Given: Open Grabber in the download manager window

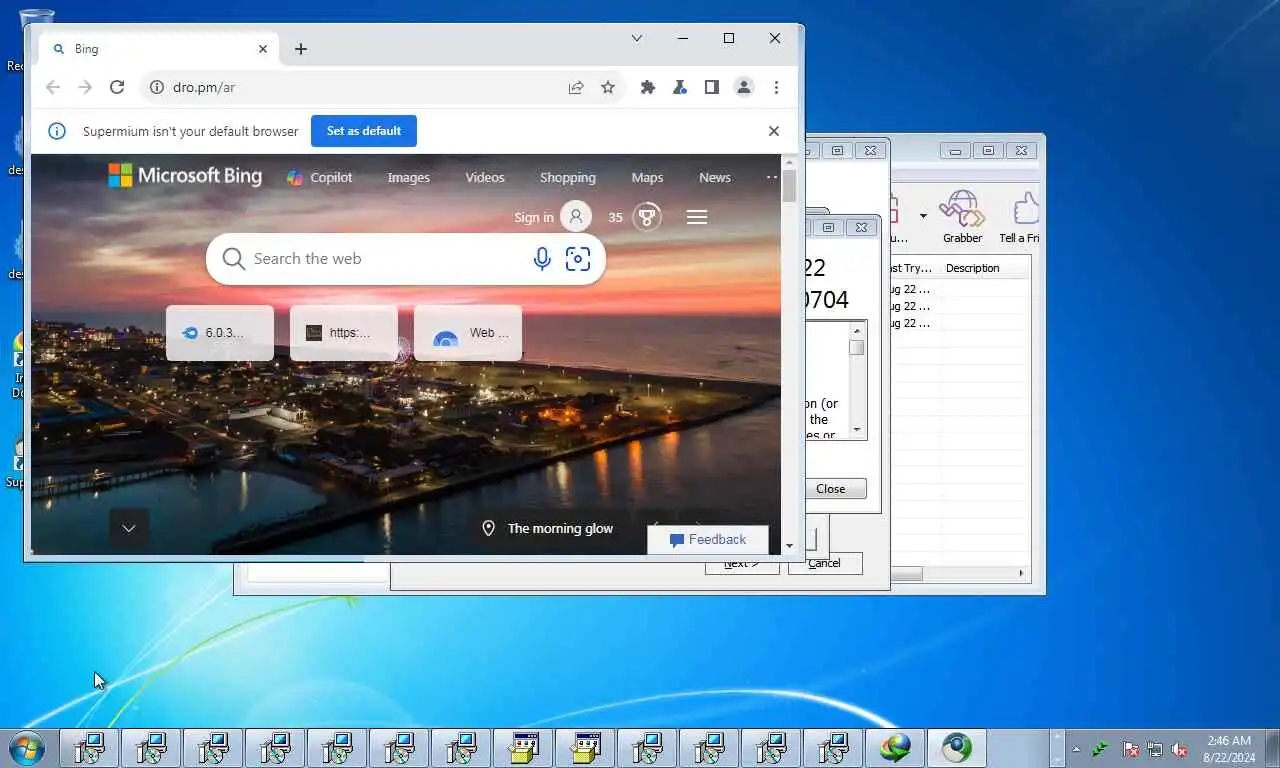Looking at the screenshot, I should click(962, 217).
